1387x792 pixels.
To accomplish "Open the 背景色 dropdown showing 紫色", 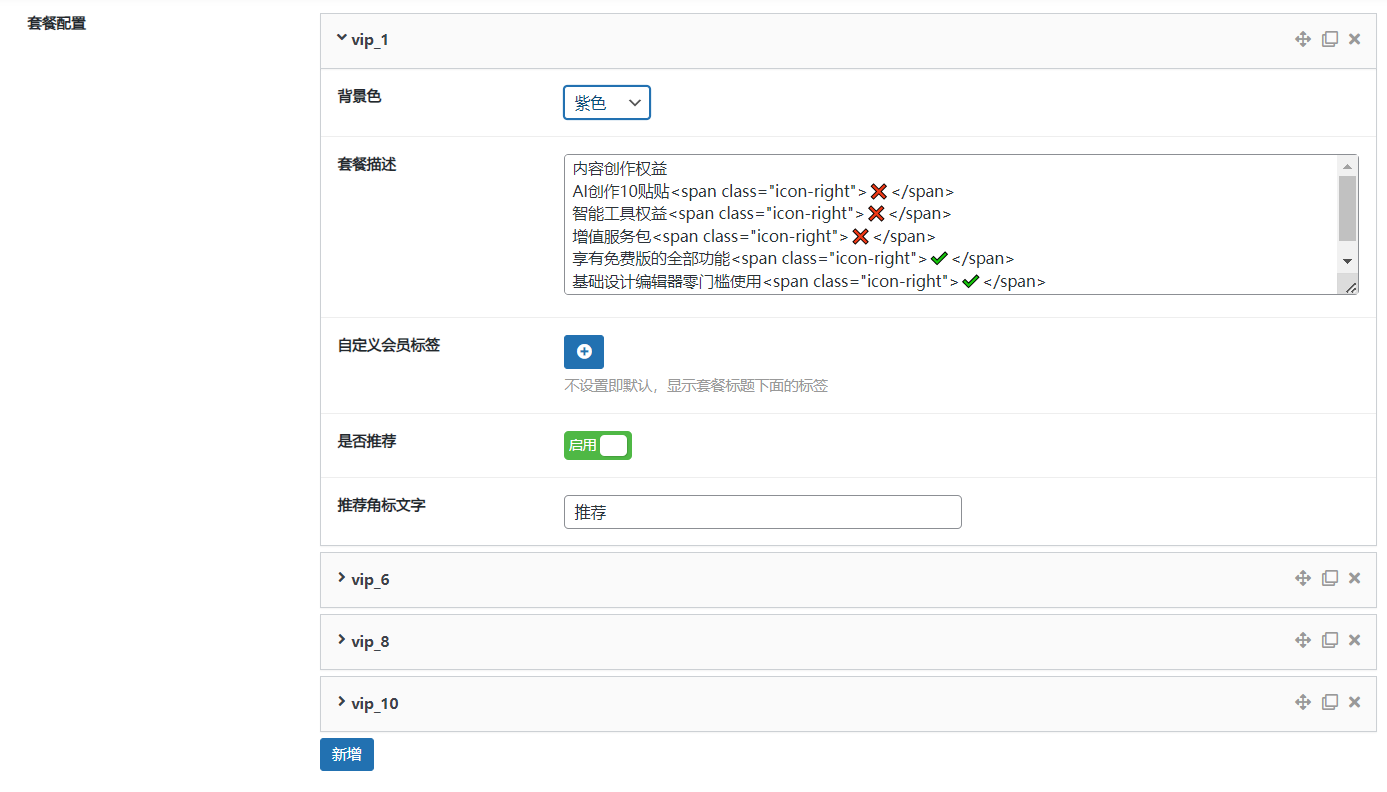I will [x=607, y=103].
